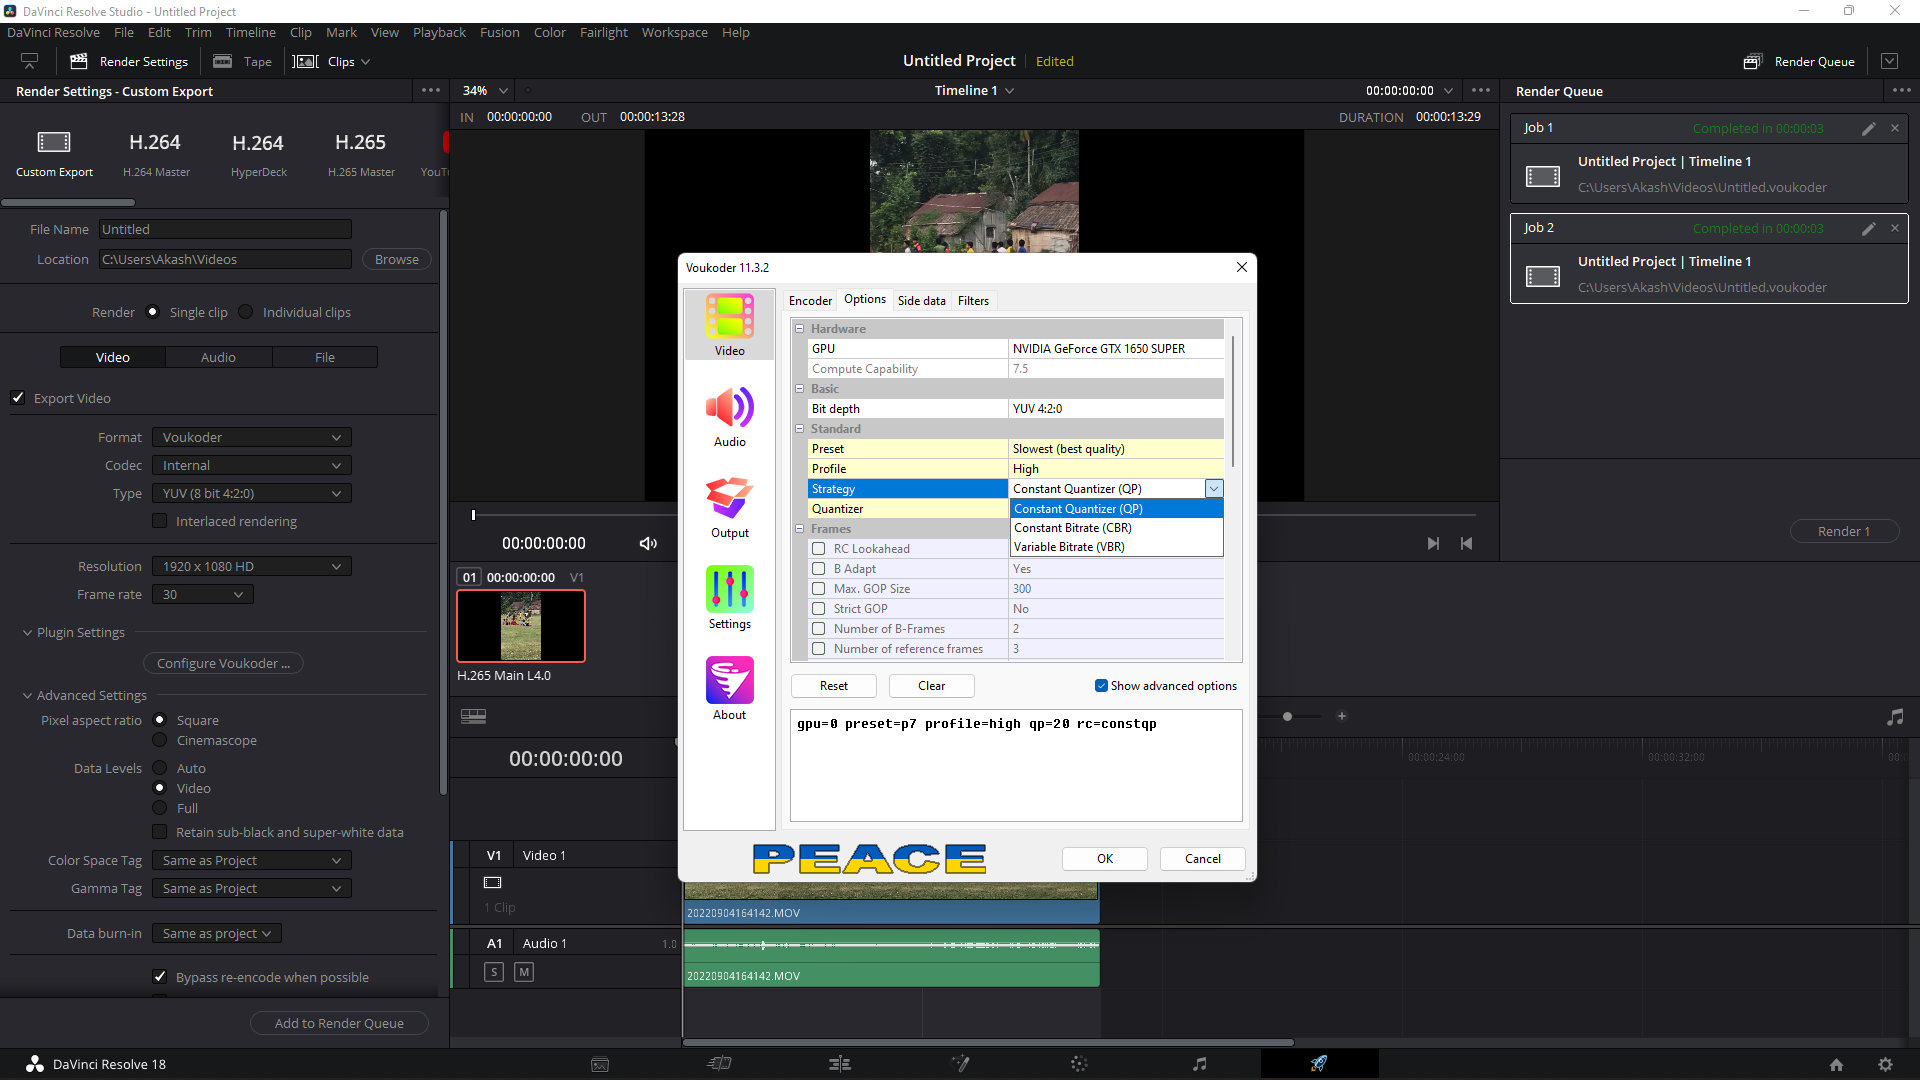
Task: Open Codec dropdown showing Internal
Action: (252, 466)
